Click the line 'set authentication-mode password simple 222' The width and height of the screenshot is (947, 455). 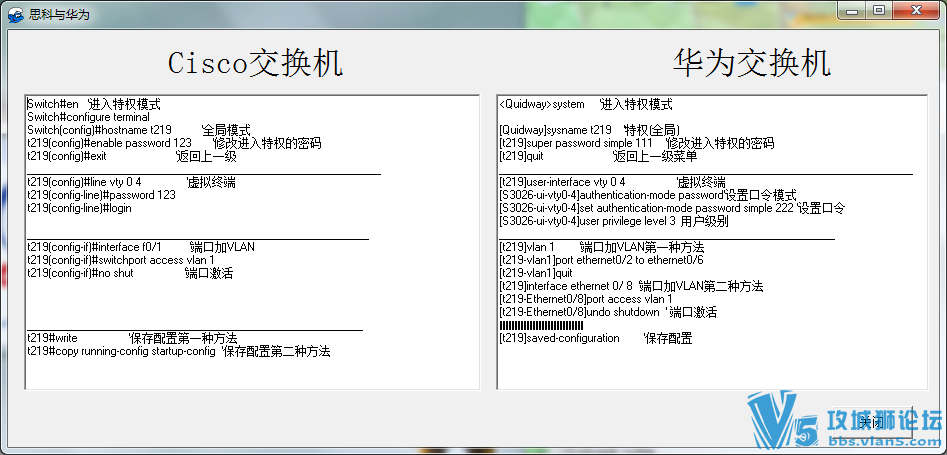coord(686,208)
